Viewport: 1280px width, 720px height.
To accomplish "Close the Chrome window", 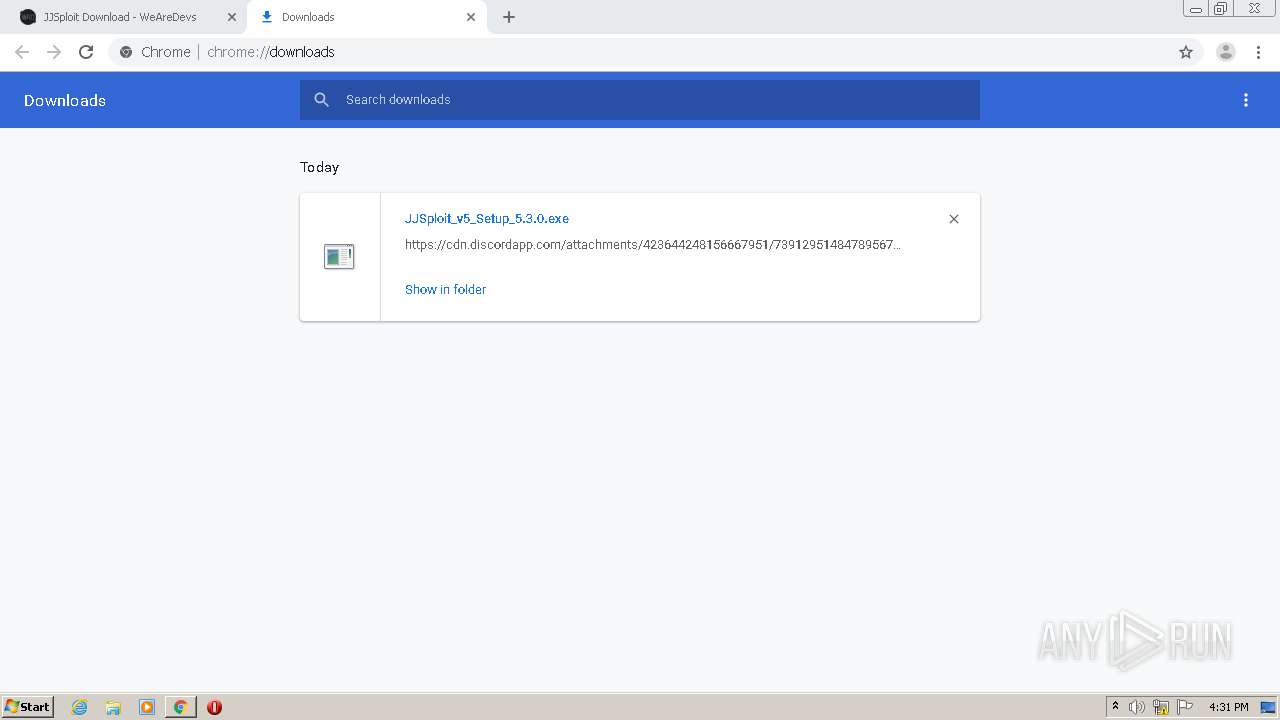I will pos(1254,9).
